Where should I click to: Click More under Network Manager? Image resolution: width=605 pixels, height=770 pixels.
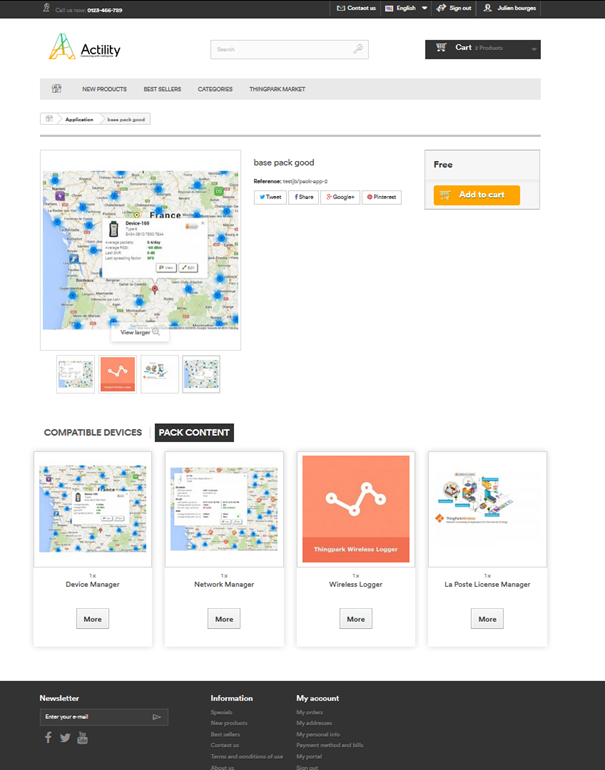[x=224, y=619]
